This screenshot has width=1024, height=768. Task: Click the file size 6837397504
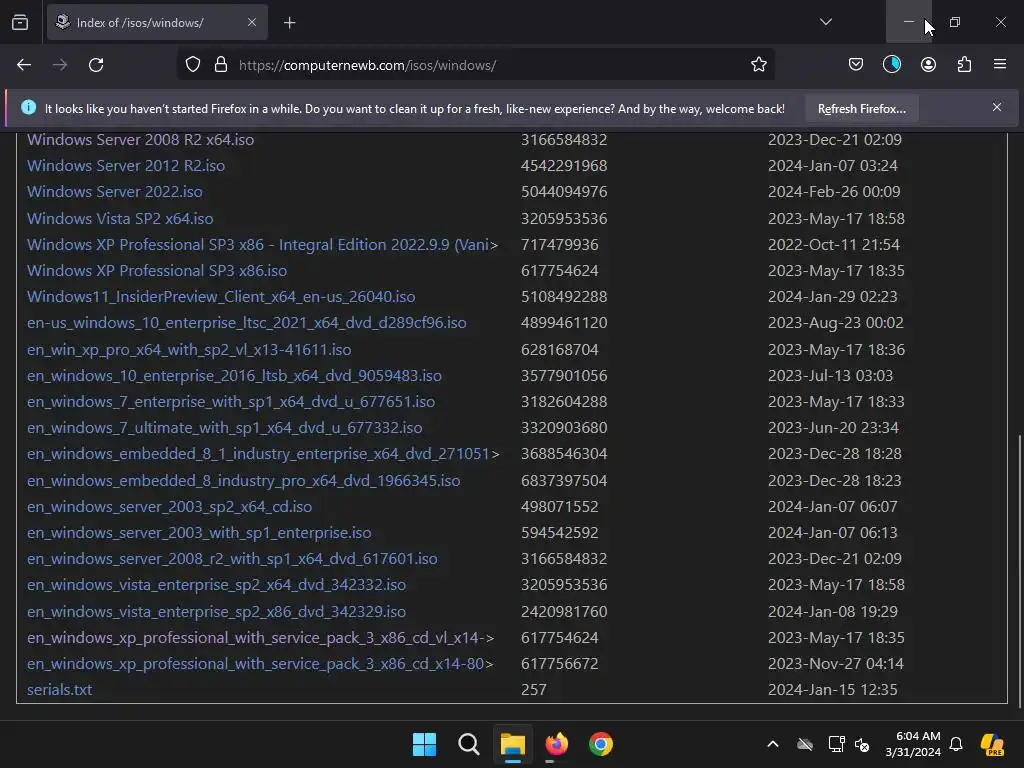point(564,481)
